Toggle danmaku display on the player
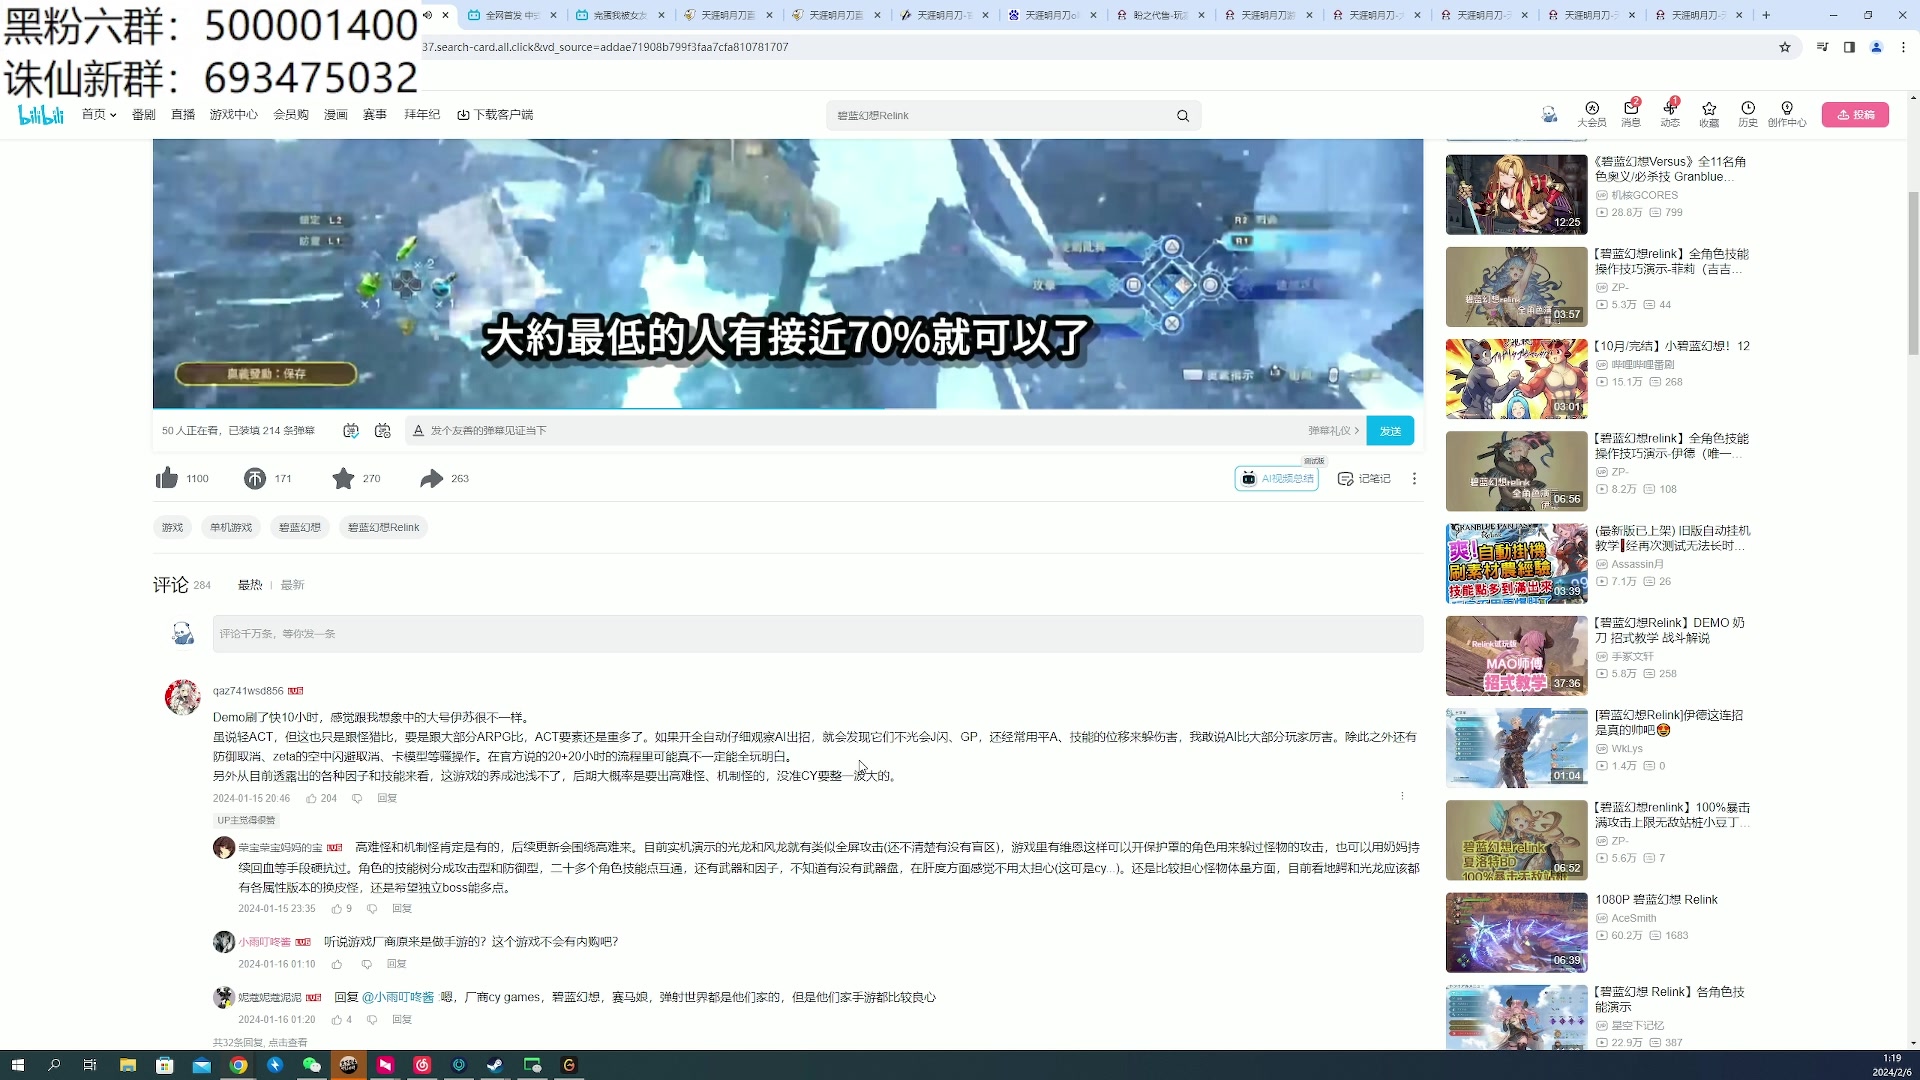This screenshot has width=1920, height=1080. click(x=351, y=430)
